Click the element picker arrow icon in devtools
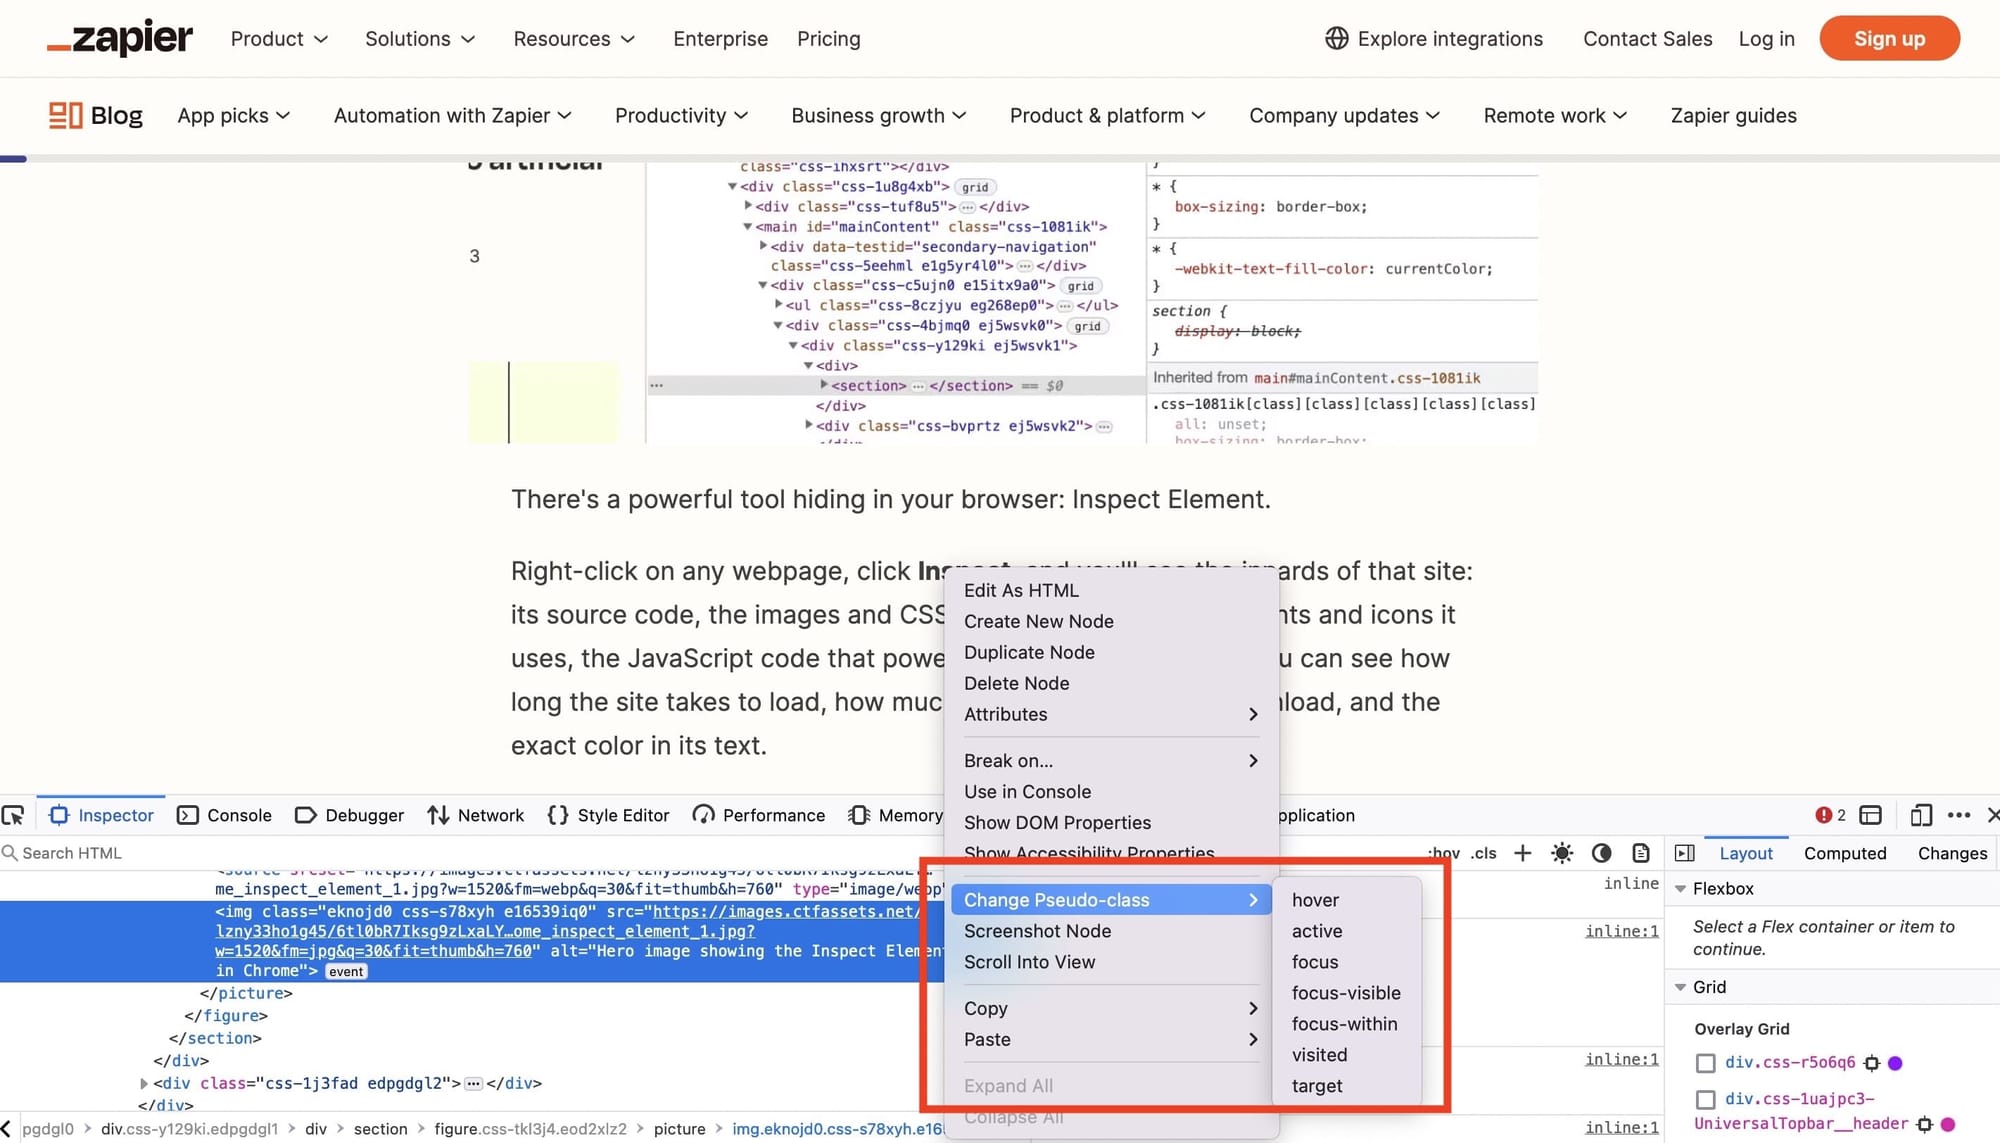This screenshot has width=2000, height=1143. 13,815
